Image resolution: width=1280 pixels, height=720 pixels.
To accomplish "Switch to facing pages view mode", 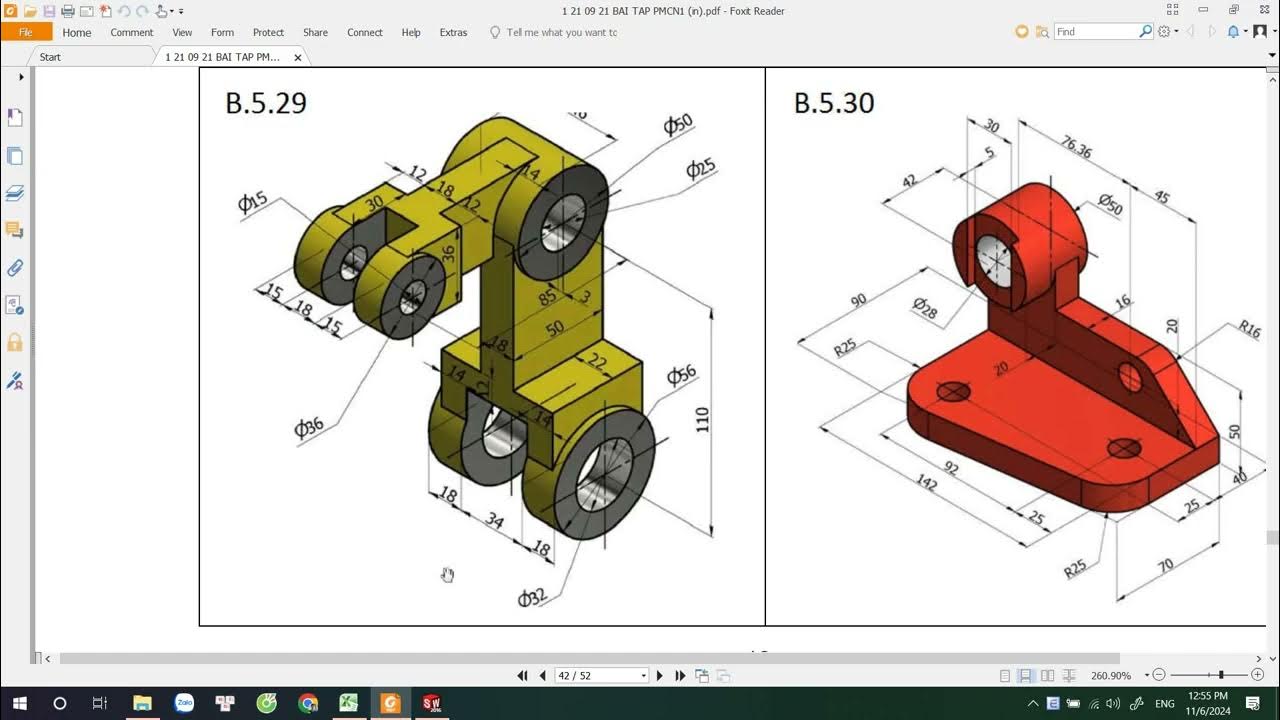I will 1047,676.
